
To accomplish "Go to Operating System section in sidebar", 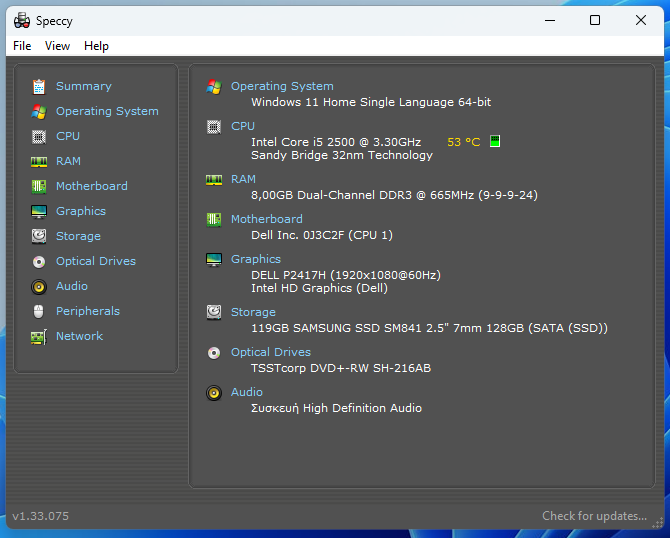I will tap(107, 111).
